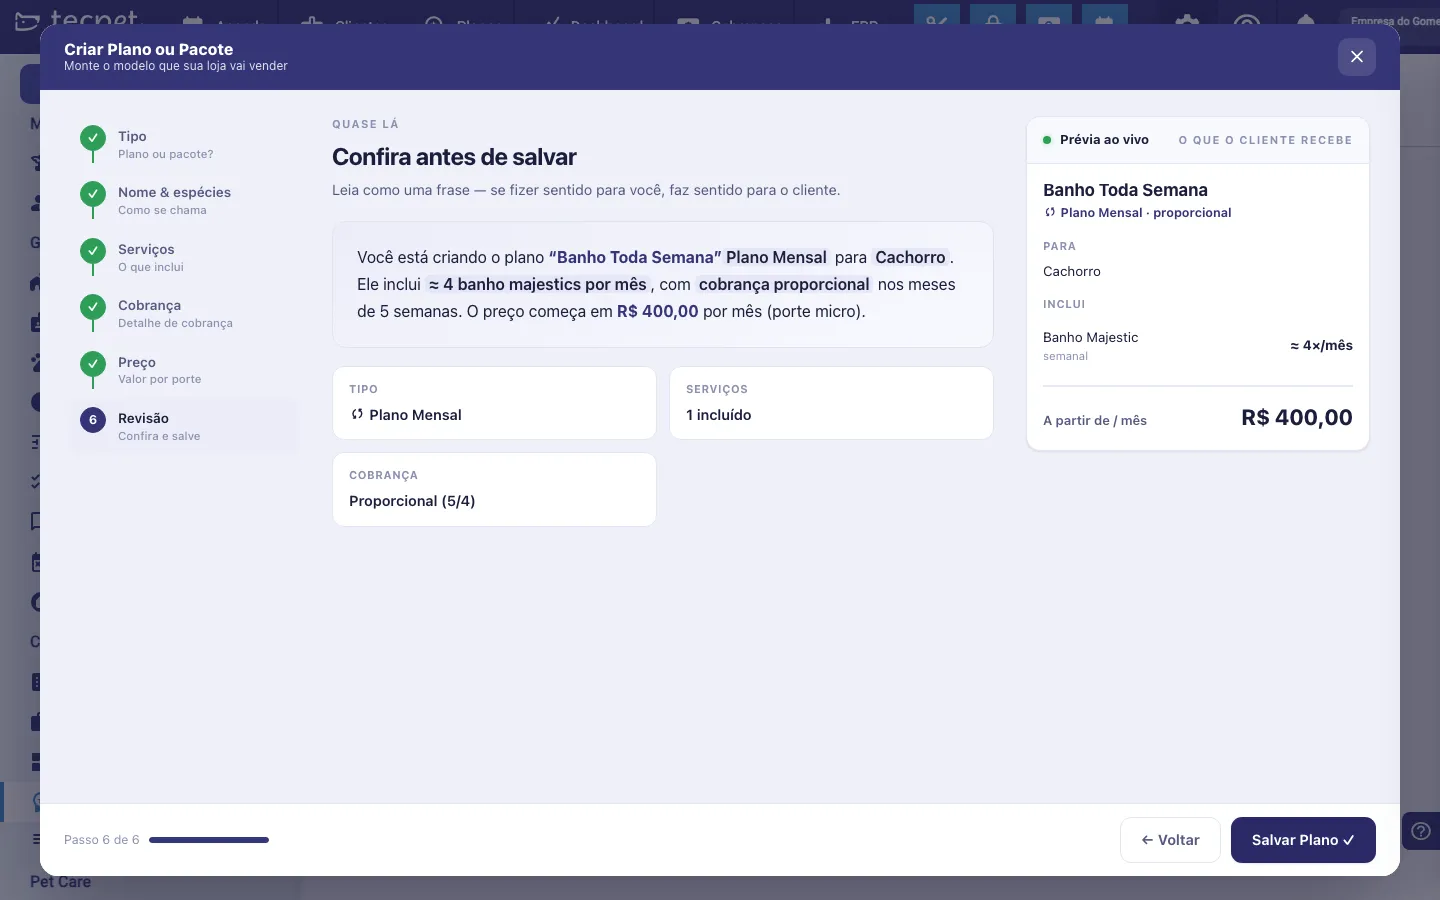
Task: Open the Nome & espécies step
Action: pyautogui.click(x=184, y=200)
